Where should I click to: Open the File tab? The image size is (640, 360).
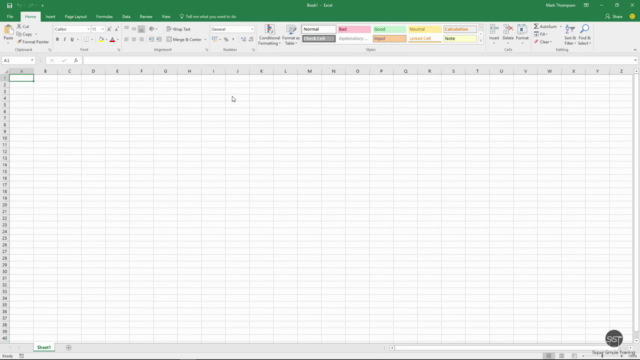(10, 17)
